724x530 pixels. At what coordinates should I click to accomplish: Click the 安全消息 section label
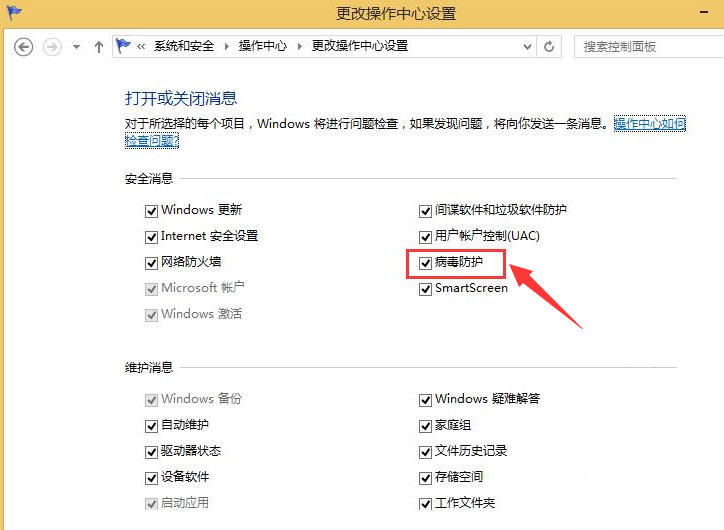coord(149,179)
